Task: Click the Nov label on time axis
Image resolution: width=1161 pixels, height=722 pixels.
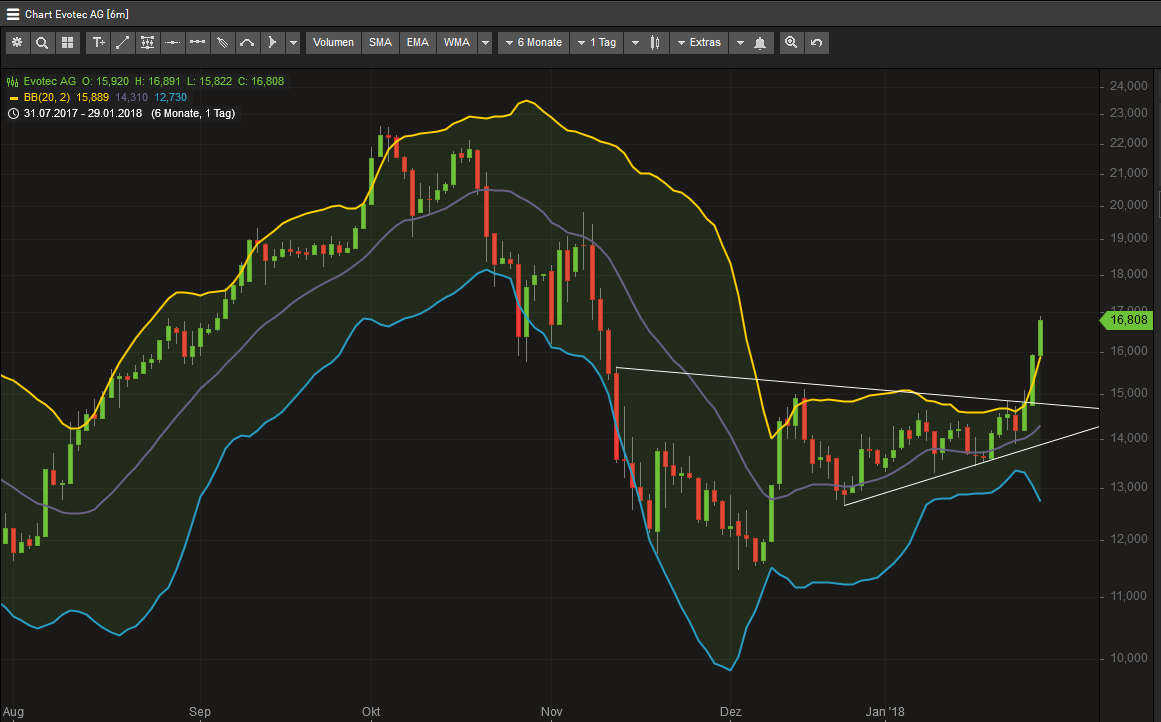Action: pyautogui.click(x=552, y=712)
